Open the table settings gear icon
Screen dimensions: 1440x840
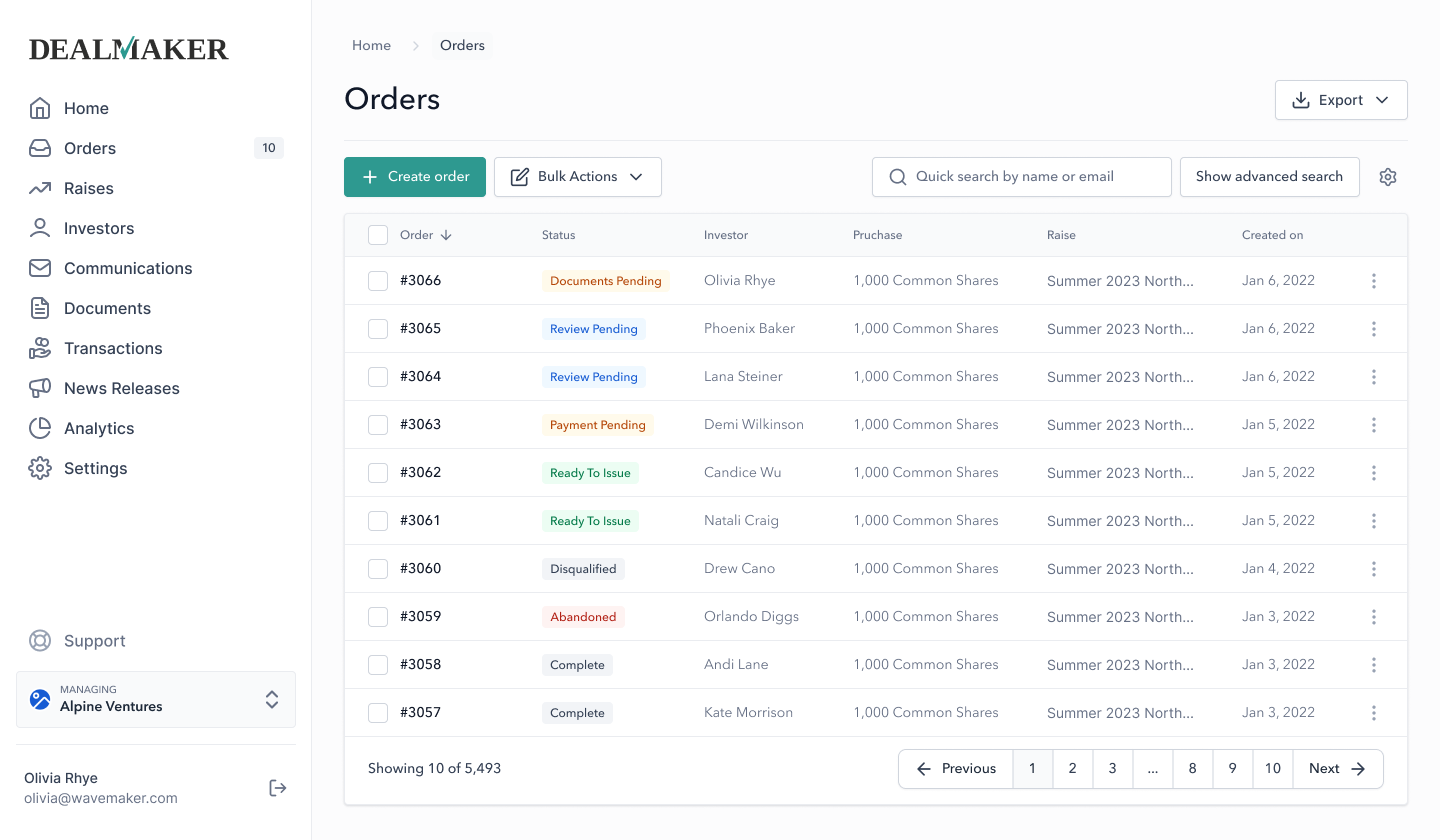coord(1388,176)
